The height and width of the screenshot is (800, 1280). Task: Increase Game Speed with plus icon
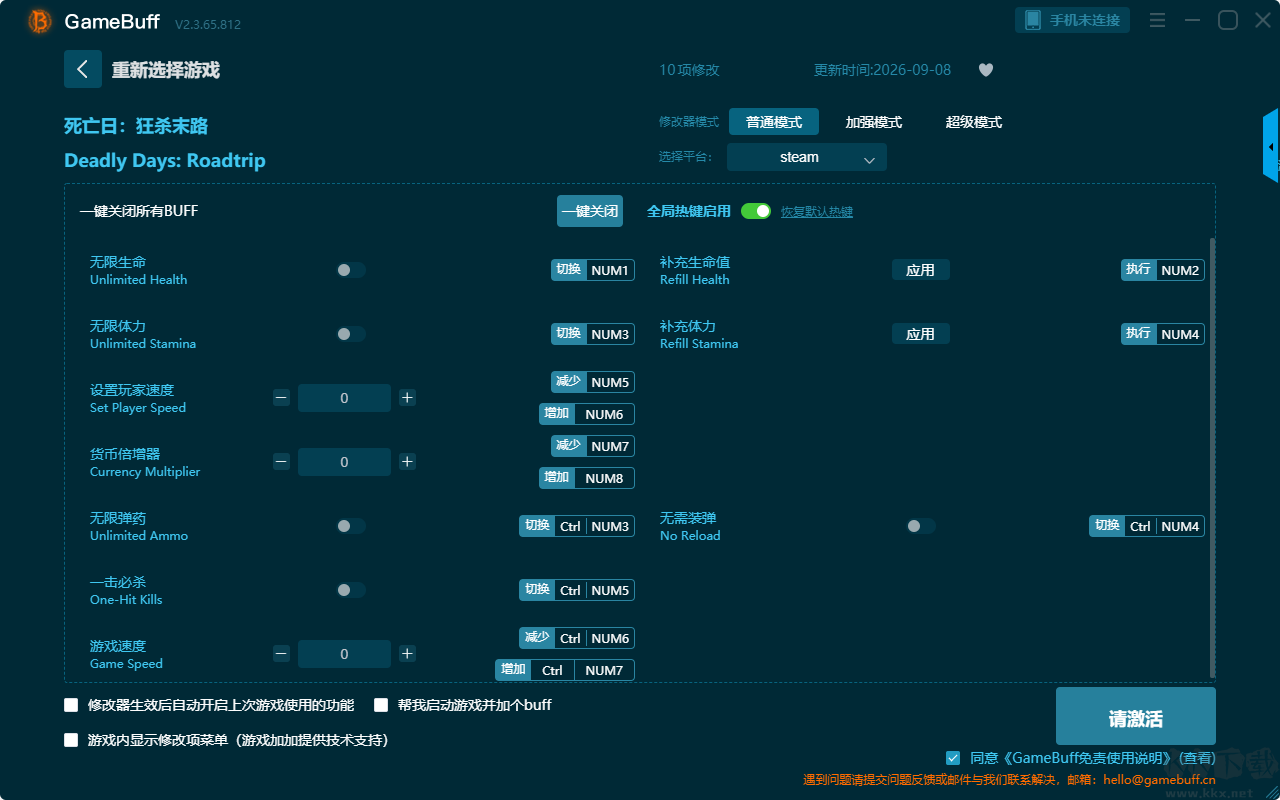pos(407,654)
